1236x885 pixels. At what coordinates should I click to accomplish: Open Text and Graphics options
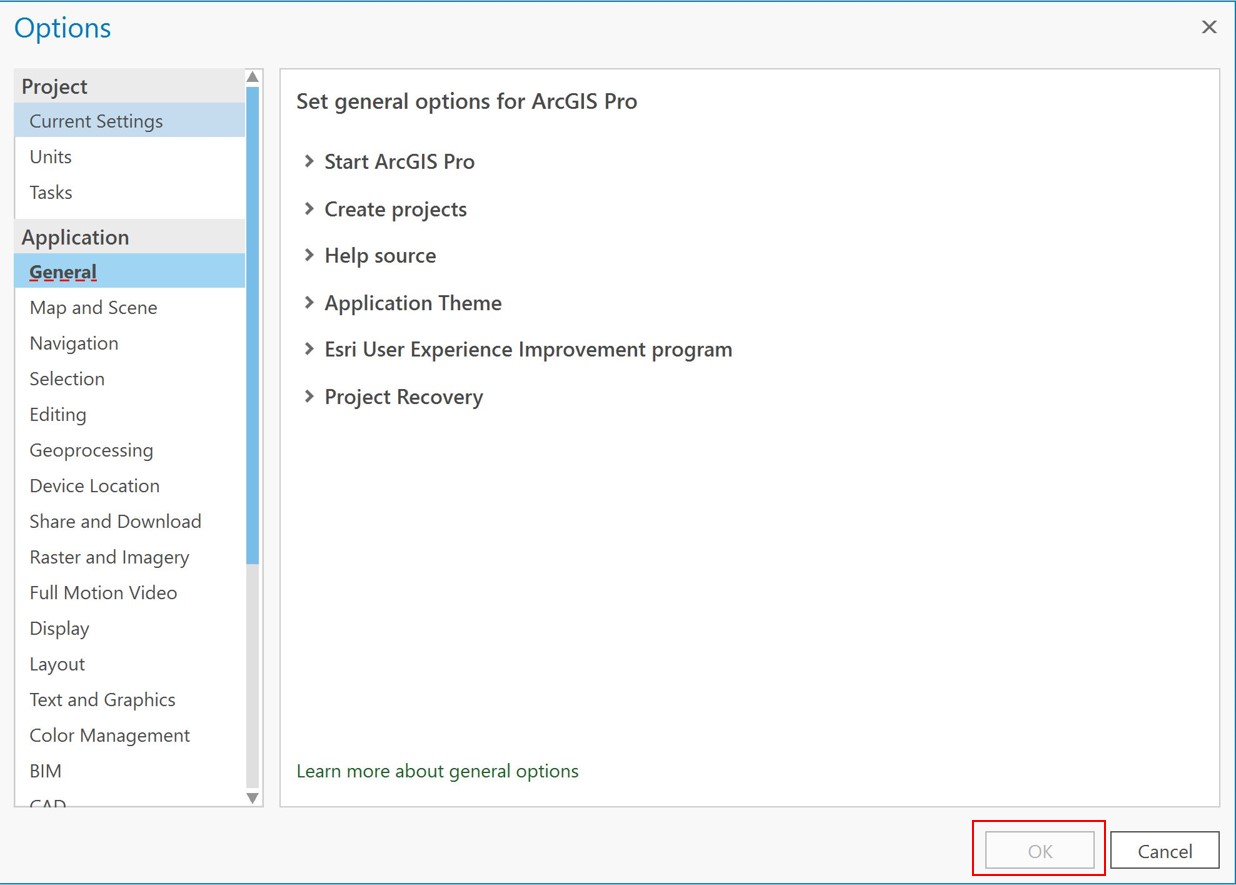[130, 700]
